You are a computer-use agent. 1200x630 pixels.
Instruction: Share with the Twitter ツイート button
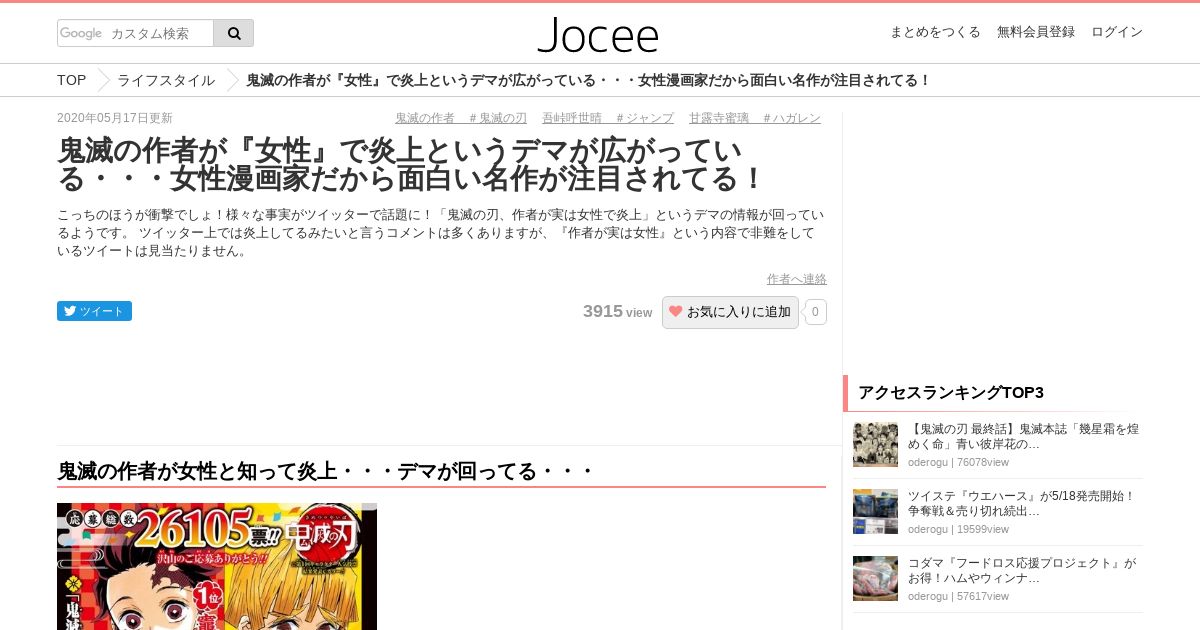point(94,311)
